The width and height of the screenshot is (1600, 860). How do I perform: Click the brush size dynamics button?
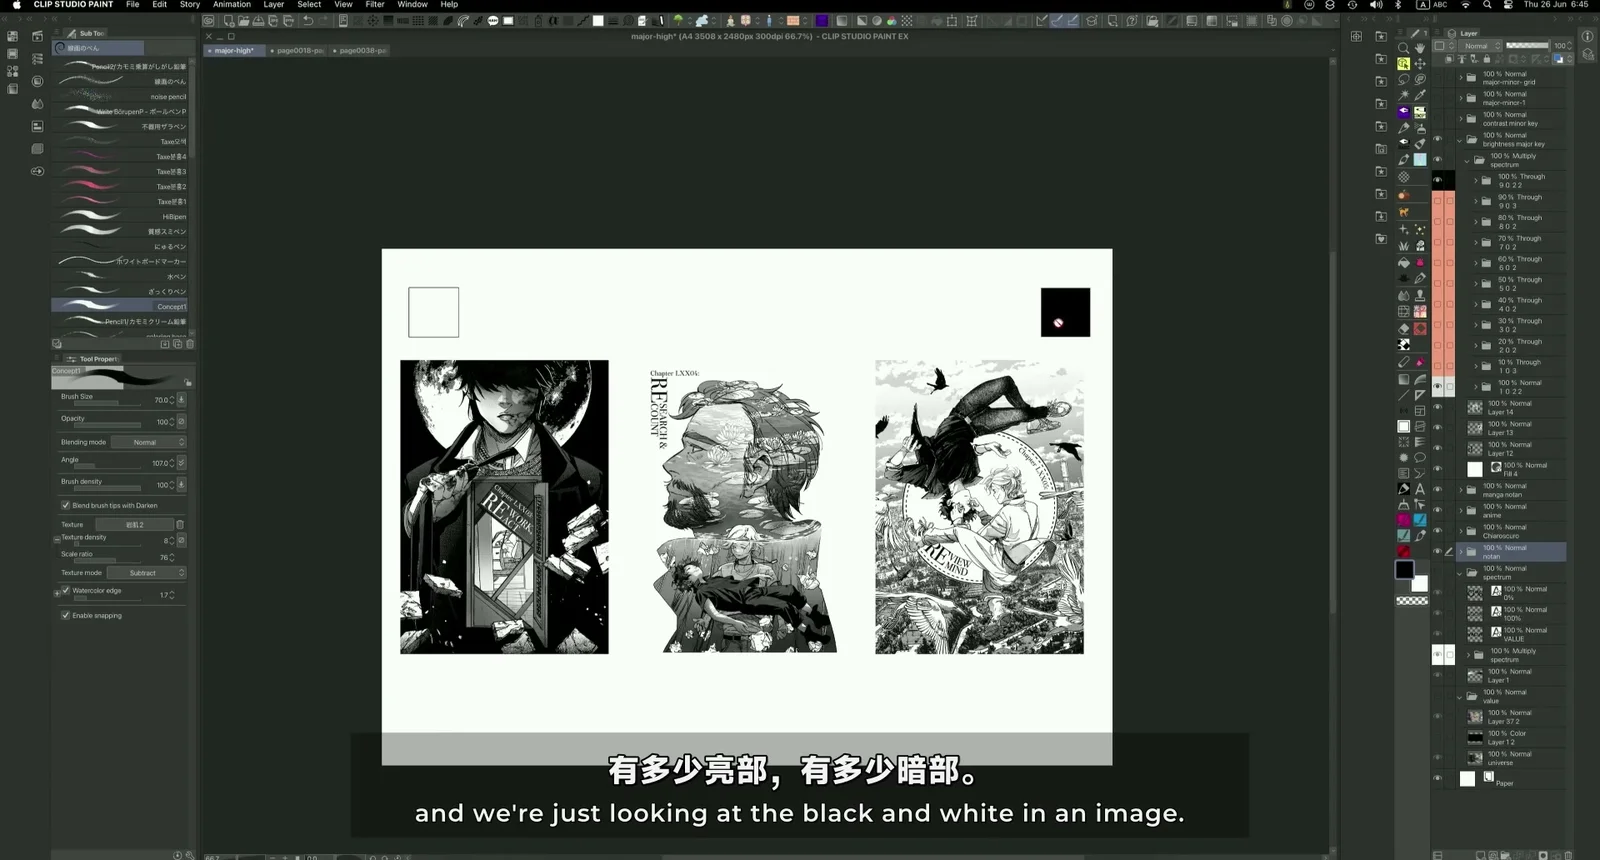pyautogui.click(x=181, y=400)
